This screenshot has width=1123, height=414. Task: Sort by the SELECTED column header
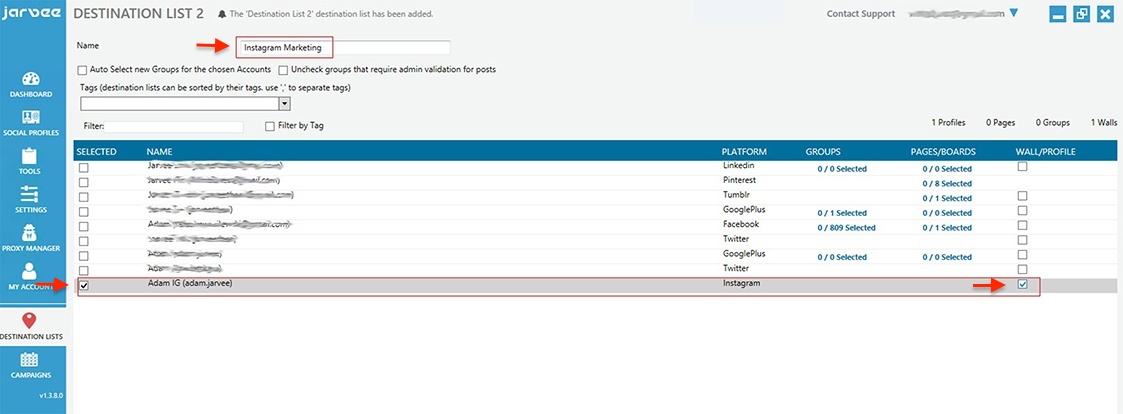pos(96,152)
